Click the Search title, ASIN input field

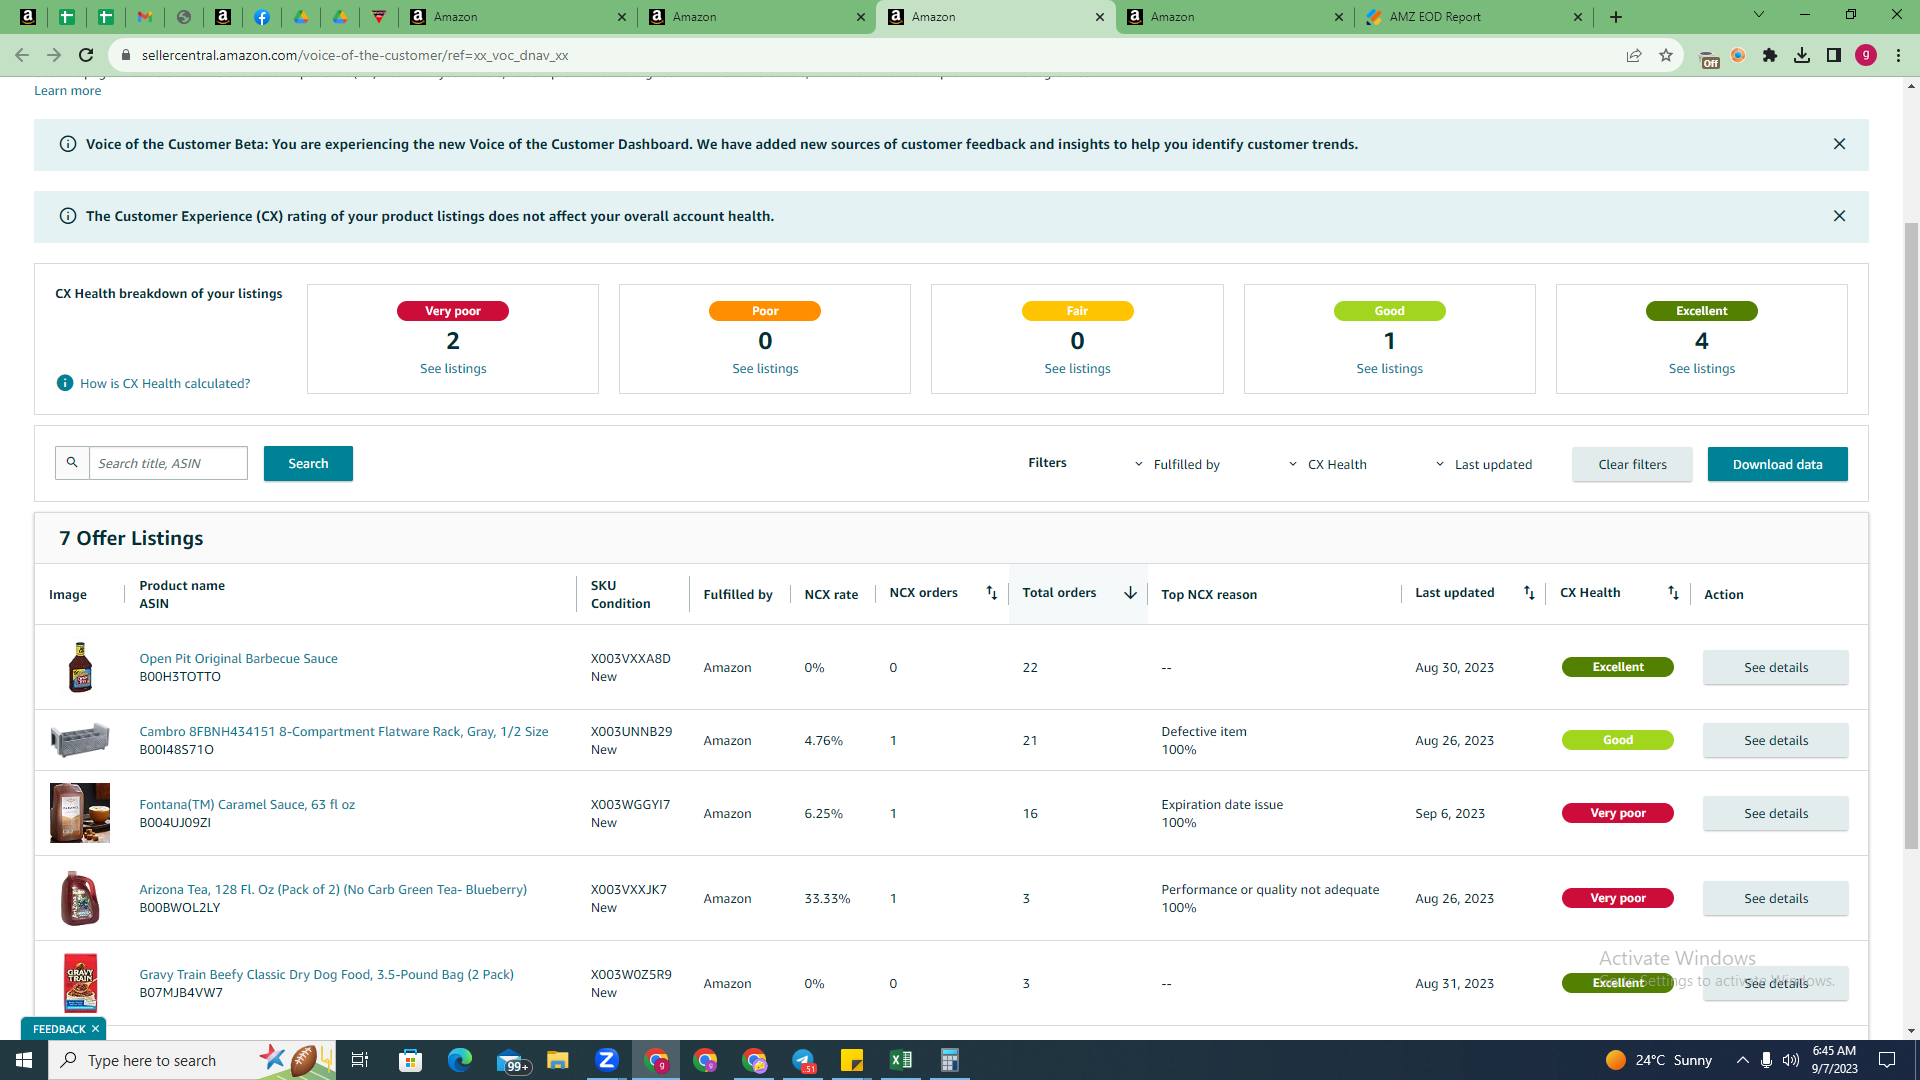point(168,463)
